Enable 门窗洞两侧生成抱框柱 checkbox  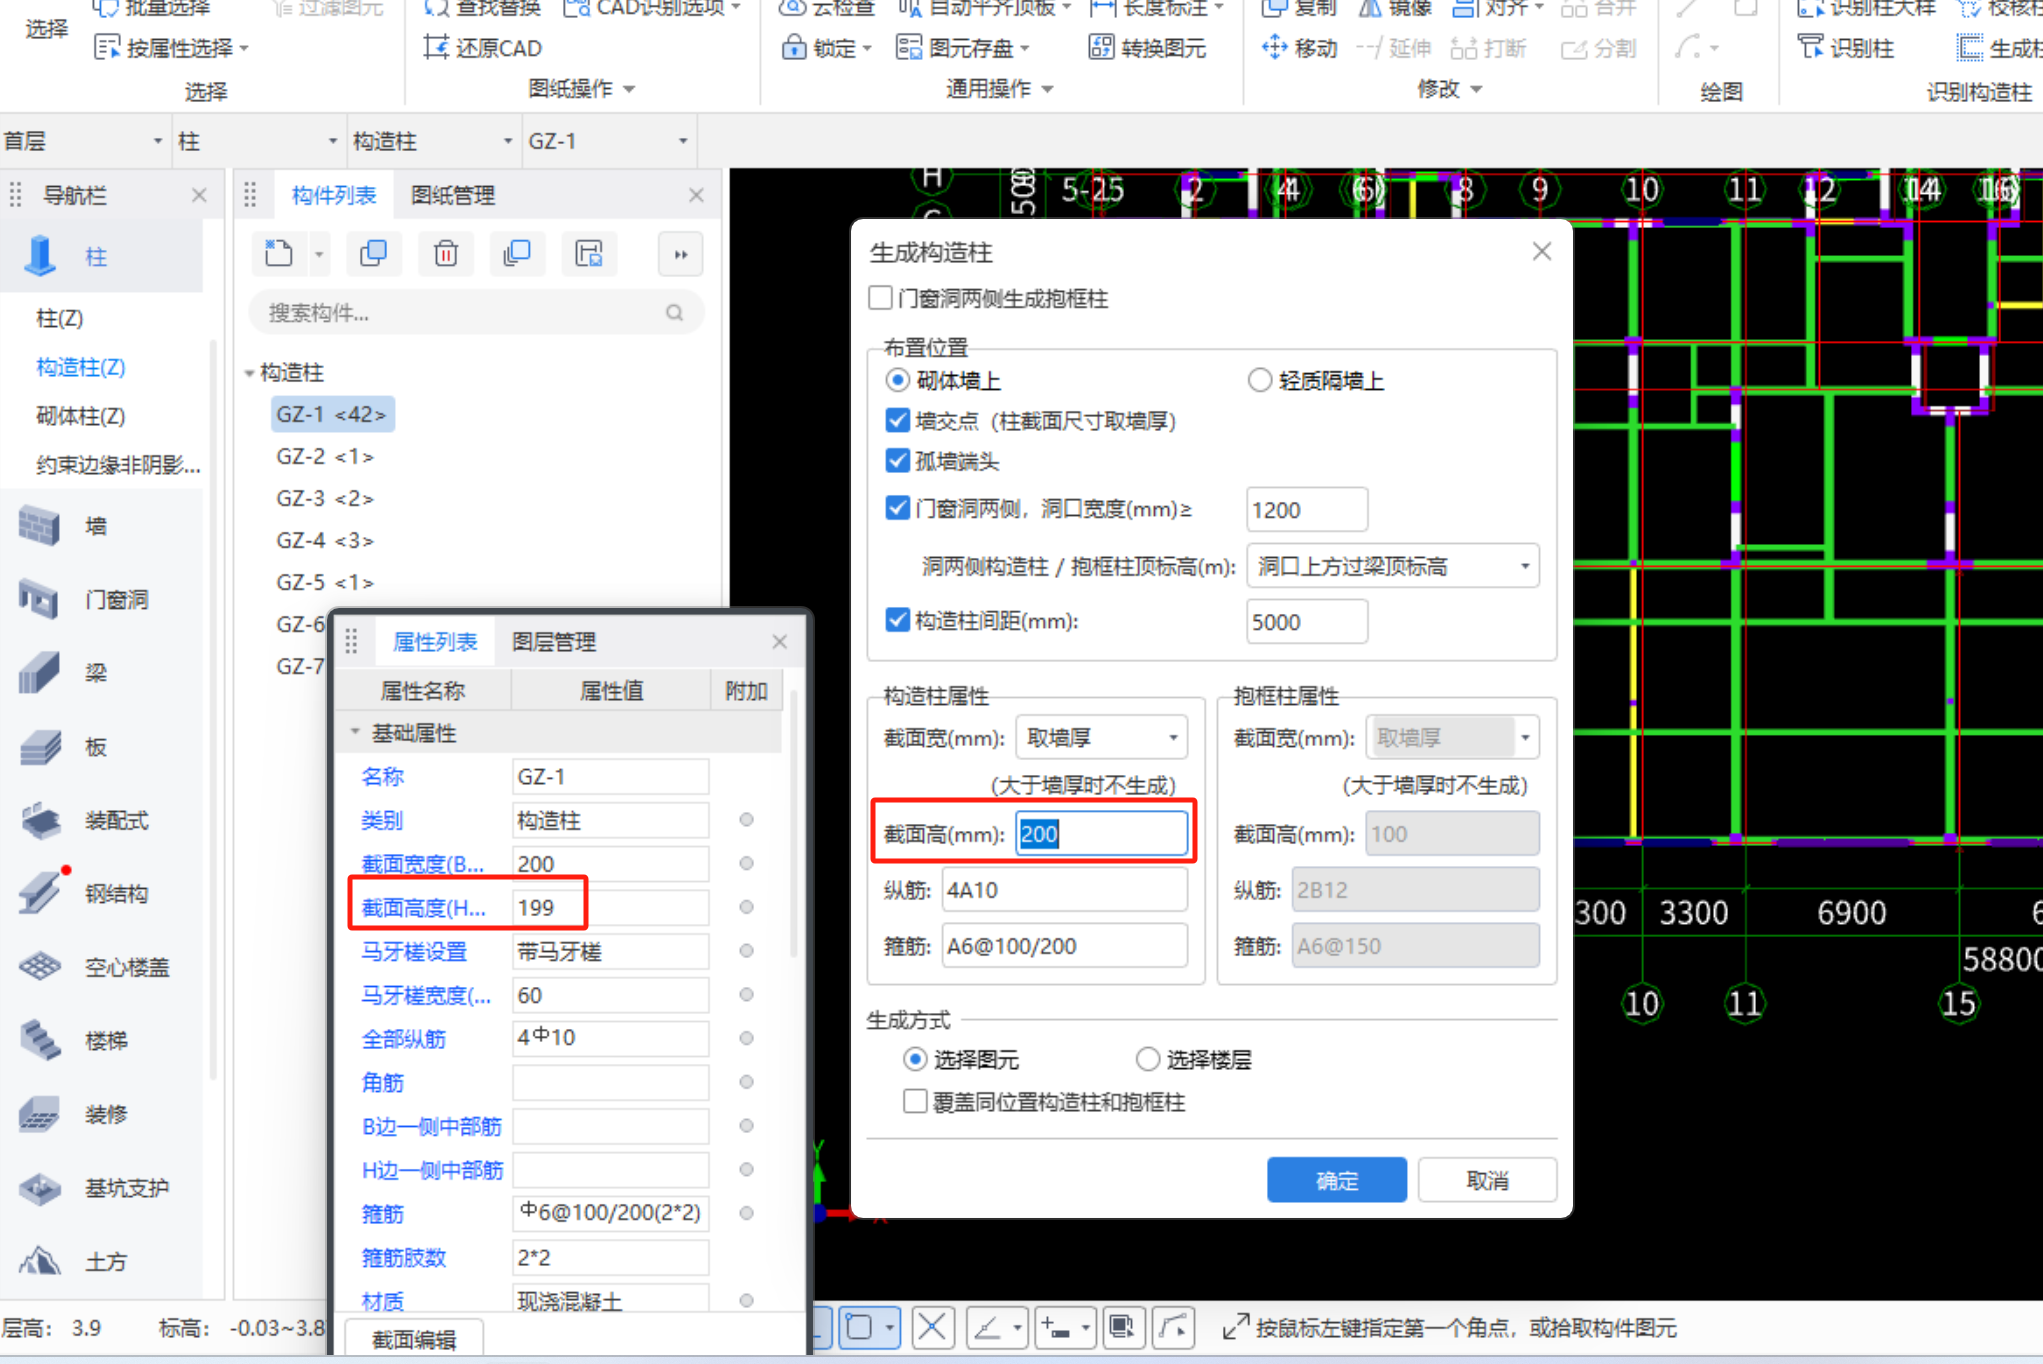pyautogui.click(x=881, y=298)
